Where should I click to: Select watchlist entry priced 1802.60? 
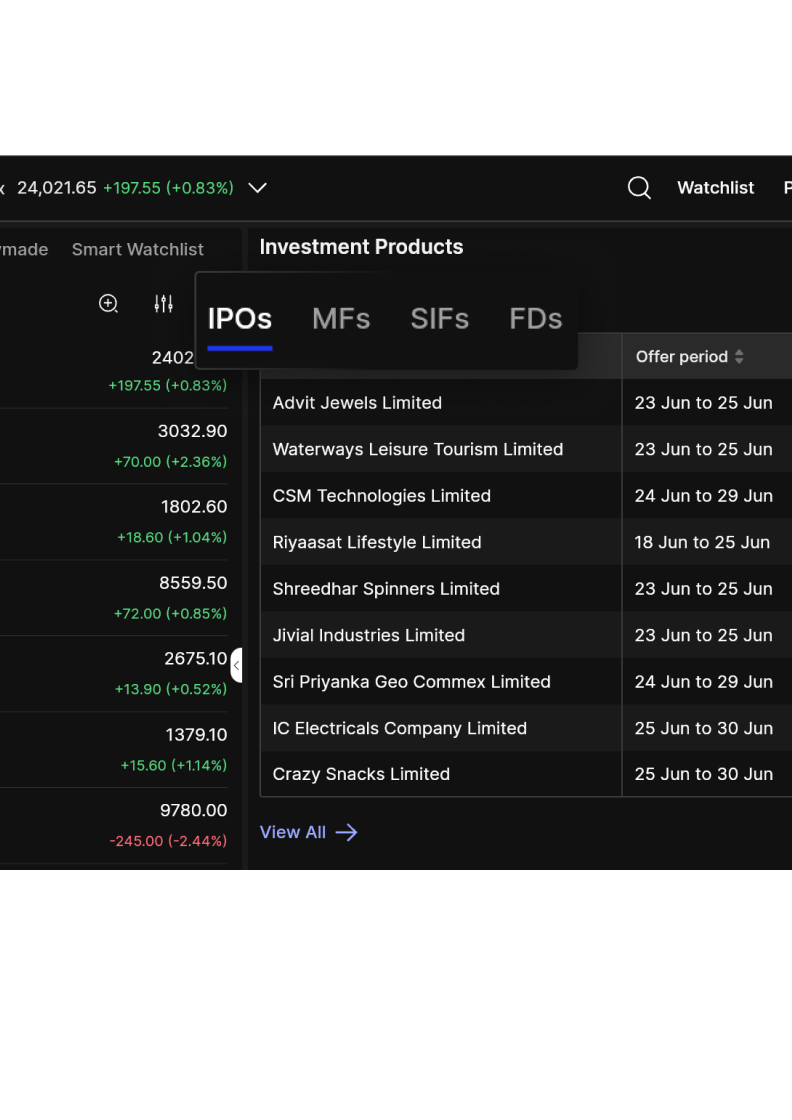tap(114, 521)
